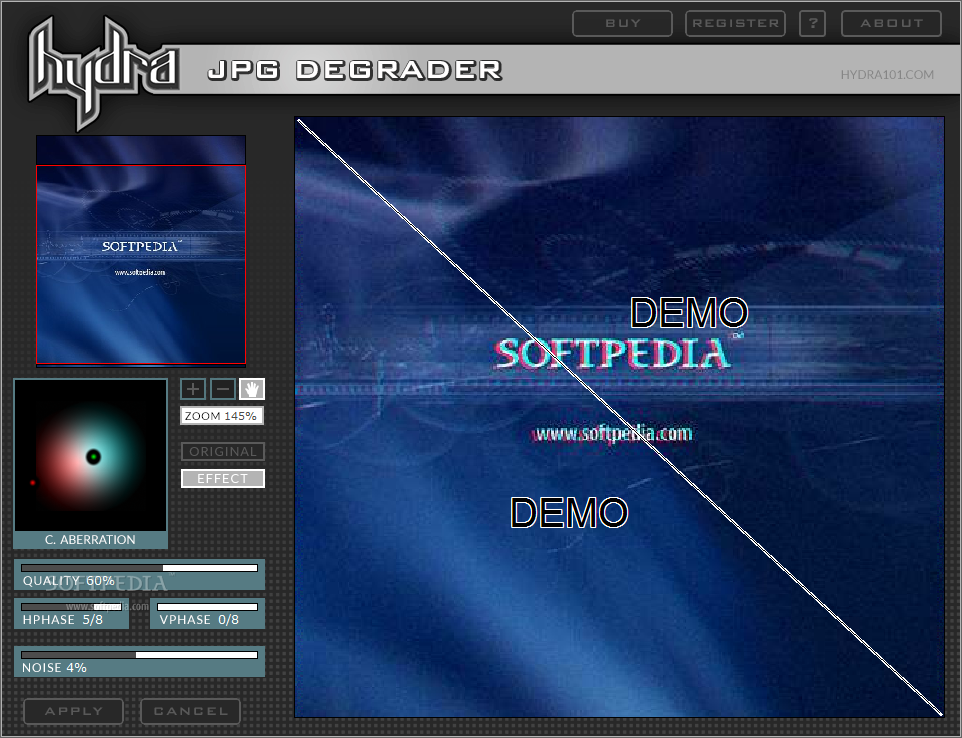The height and width of the screenshot is (738, 962).
Task: Open the REGISTER dialog
Action: [x=735, y=23]
